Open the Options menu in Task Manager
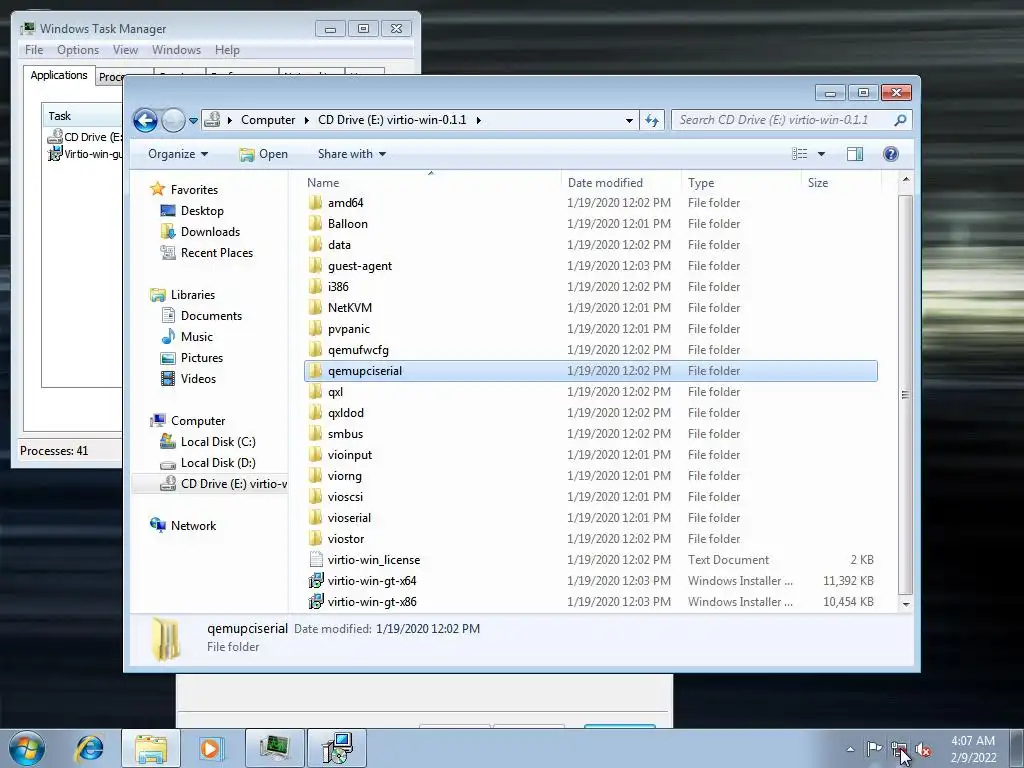The image size is (1024, 768). [78, 50]
